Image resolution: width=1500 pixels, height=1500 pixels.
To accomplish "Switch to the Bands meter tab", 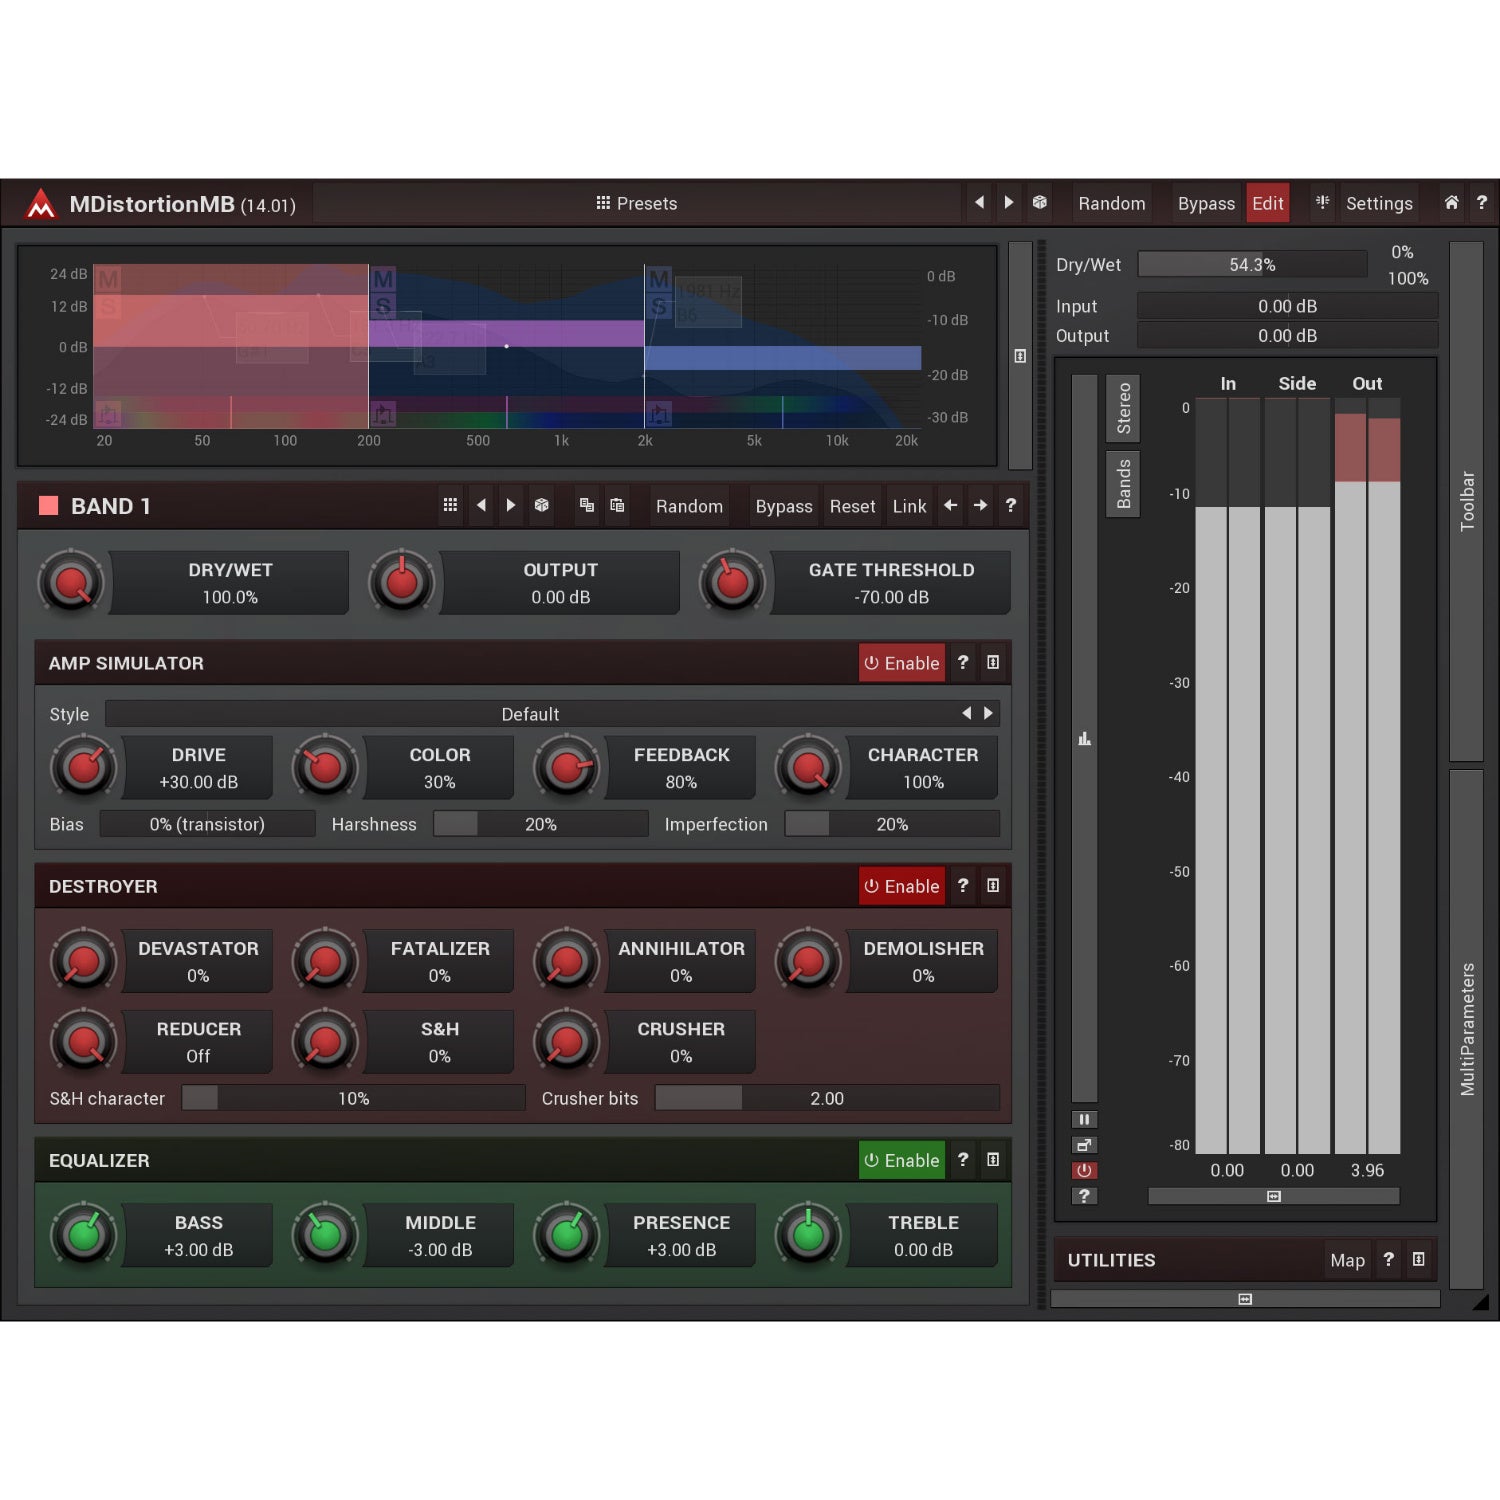I will point(1123,484).
